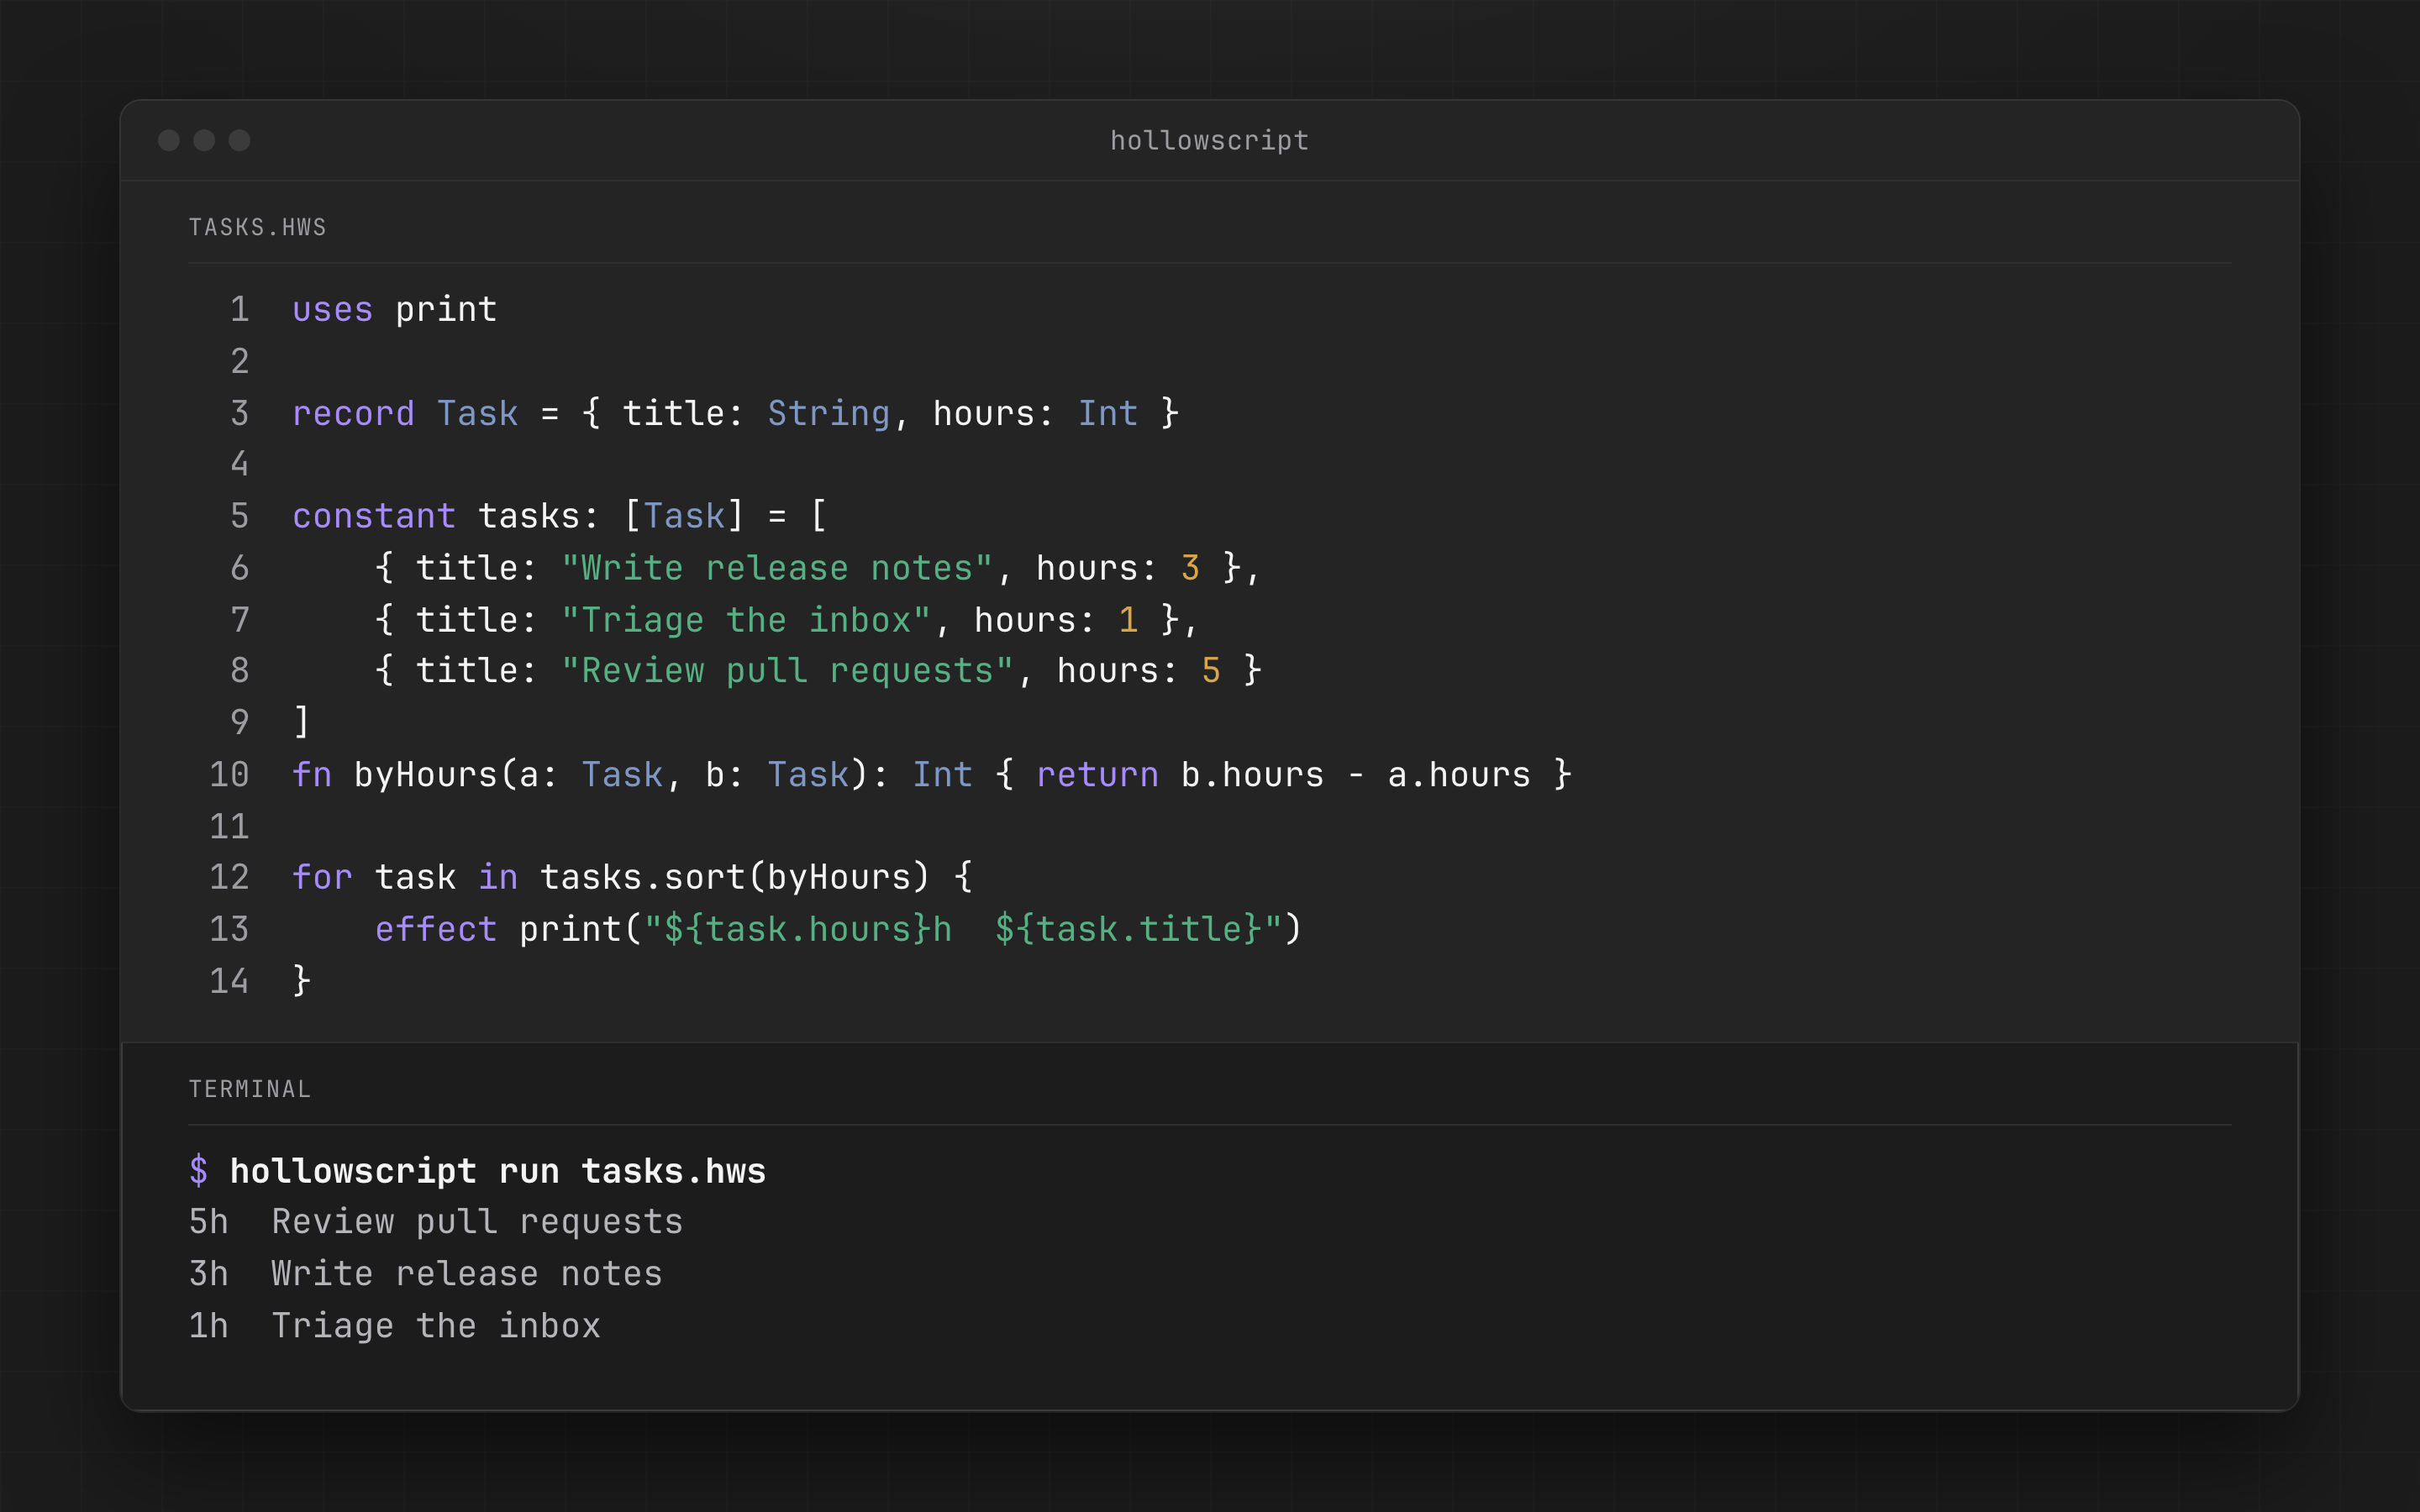Select the TASKS.HWS file label
The height and width of the screenshot is (1512, 2420).
(258, 228)
